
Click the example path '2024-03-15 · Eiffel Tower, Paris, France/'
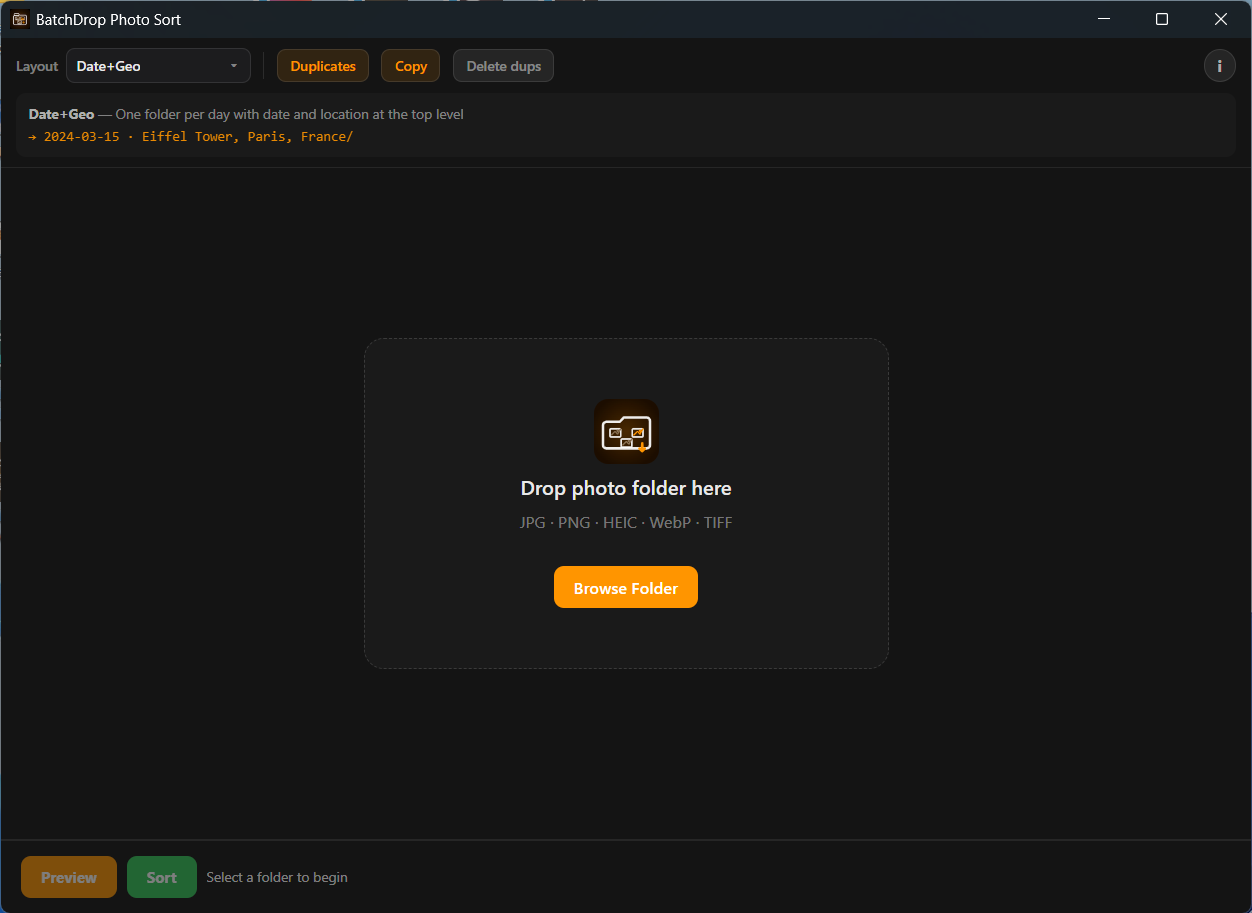pos(198,136)
